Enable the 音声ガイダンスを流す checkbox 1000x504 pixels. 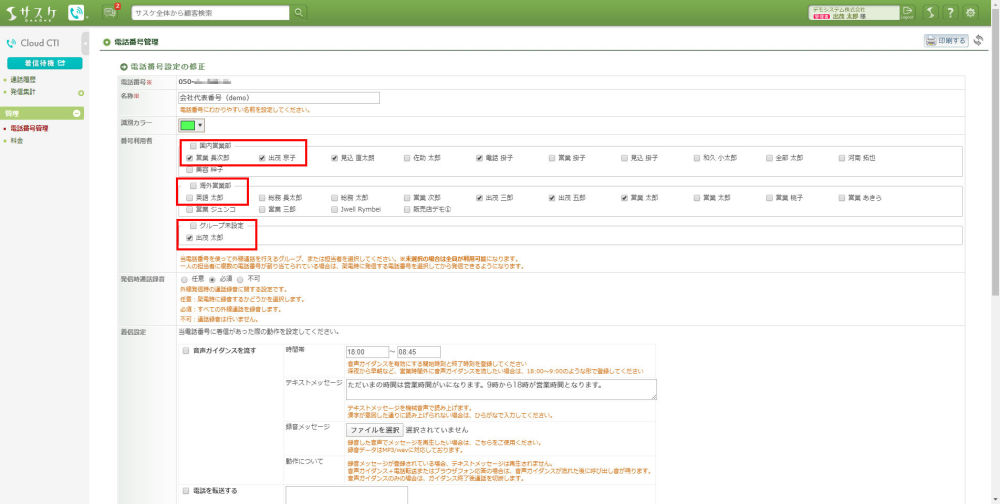pyautogui.click(x=186, y=351)
